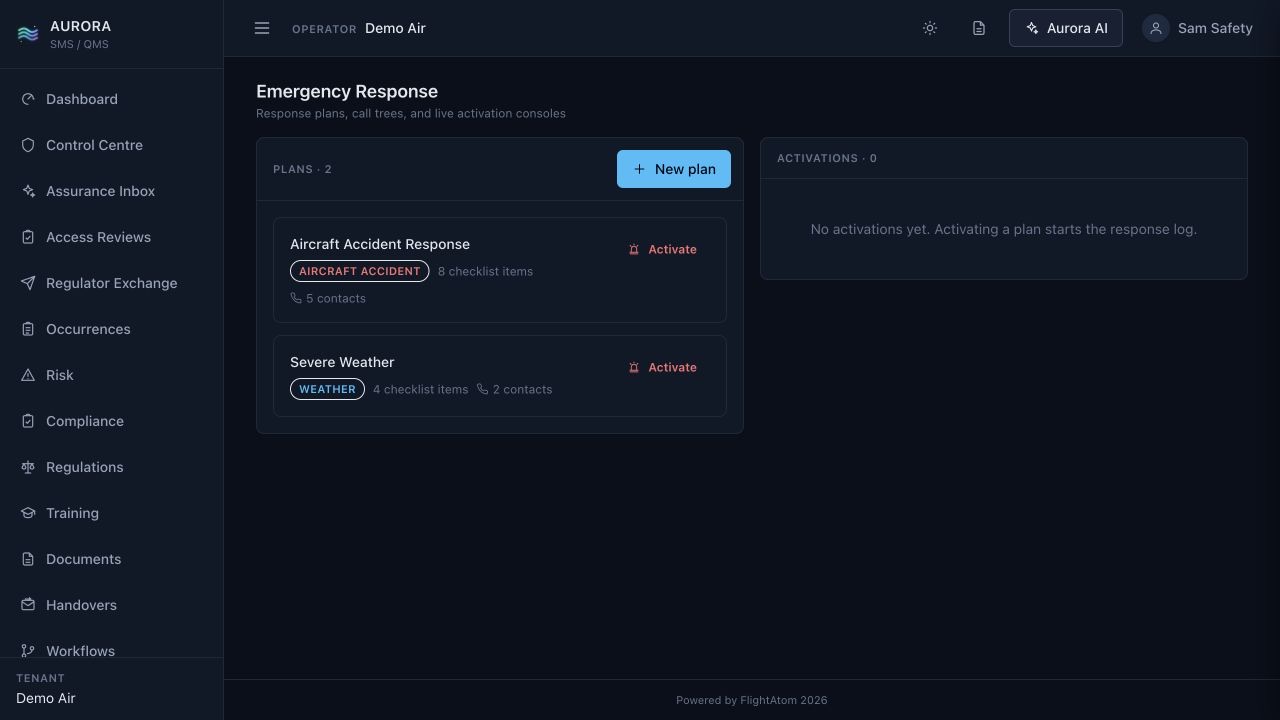The image size is (1280, 720).
Task: Click siren icon for Severe Weather
Action: point(634,368)
